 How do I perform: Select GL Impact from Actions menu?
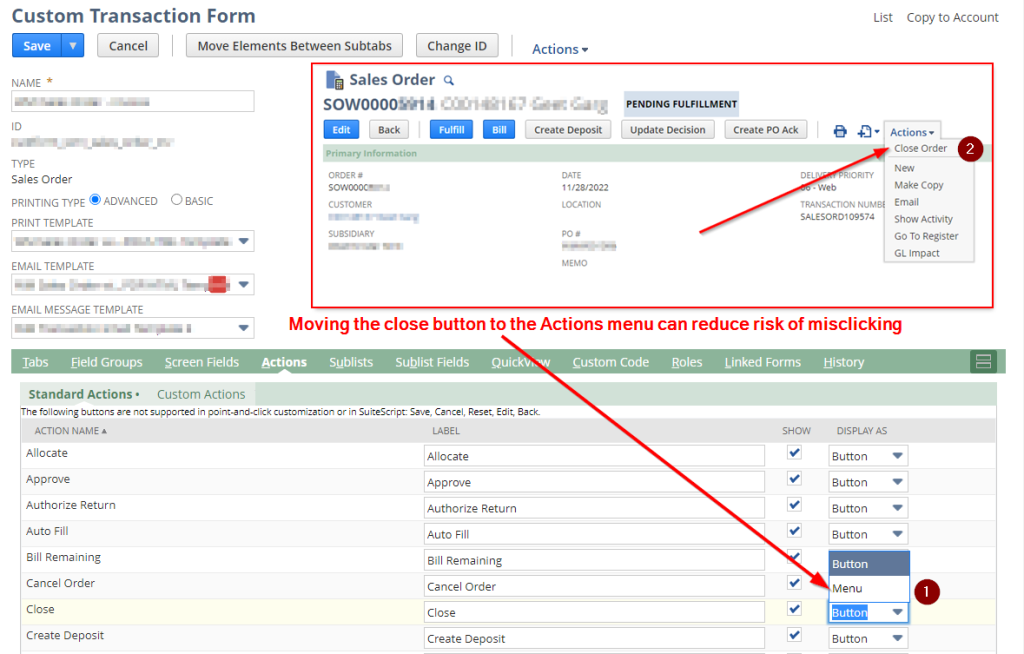[916, 253]
